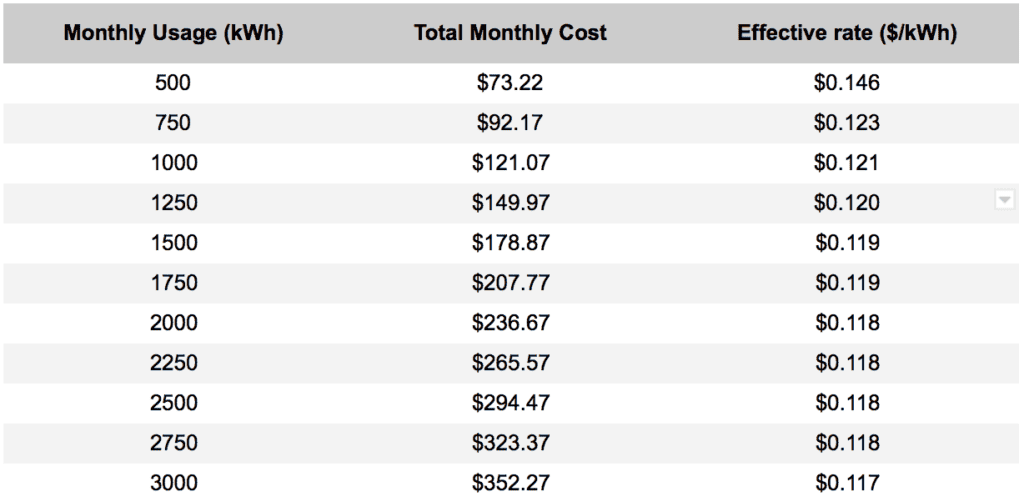
Task: Open the small dropdown arrow beside $0.120
Action: pos(1004,201)
